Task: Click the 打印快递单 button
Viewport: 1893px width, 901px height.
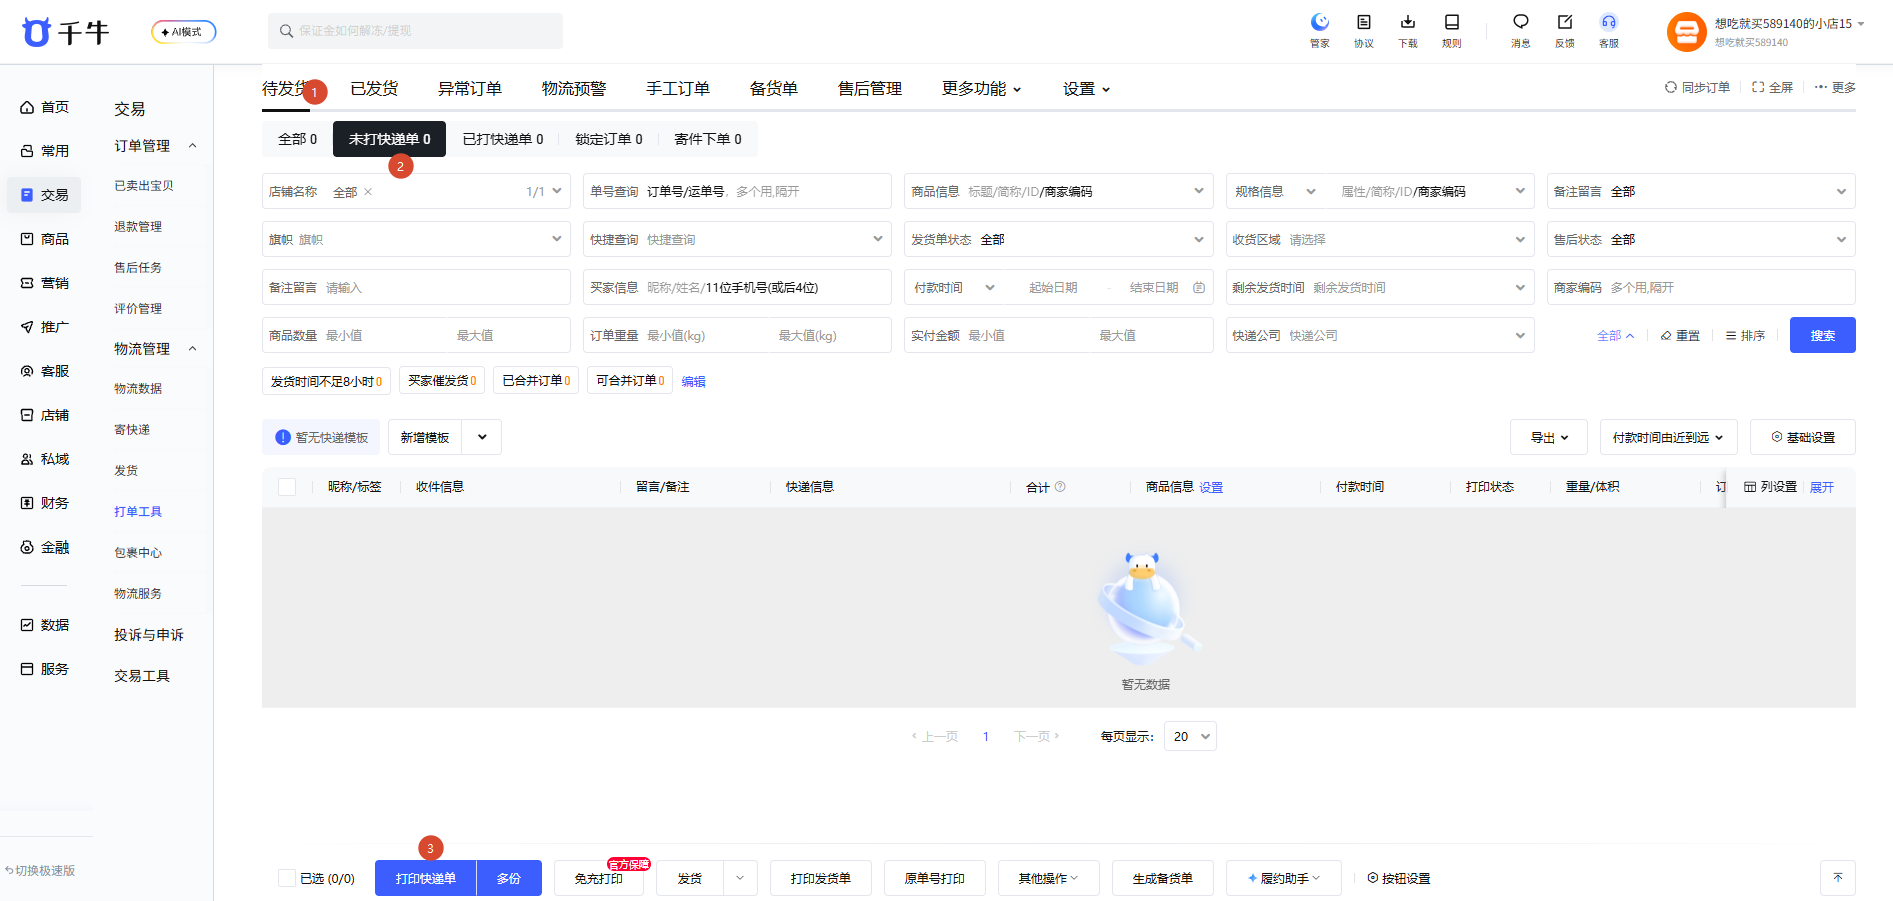Action: [x=426, y=878]
